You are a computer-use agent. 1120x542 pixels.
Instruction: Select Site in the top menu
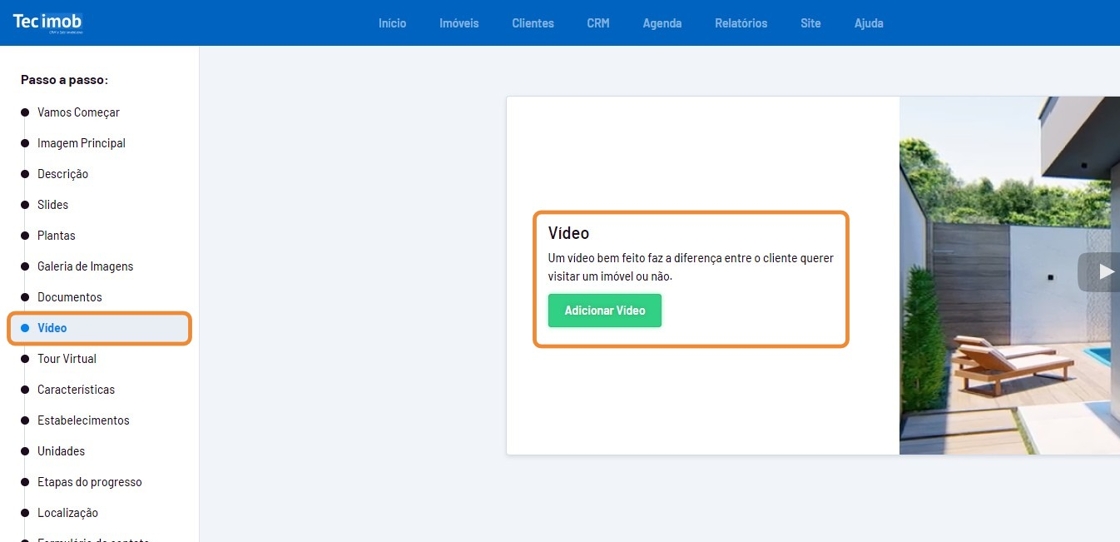coord(810,23)
